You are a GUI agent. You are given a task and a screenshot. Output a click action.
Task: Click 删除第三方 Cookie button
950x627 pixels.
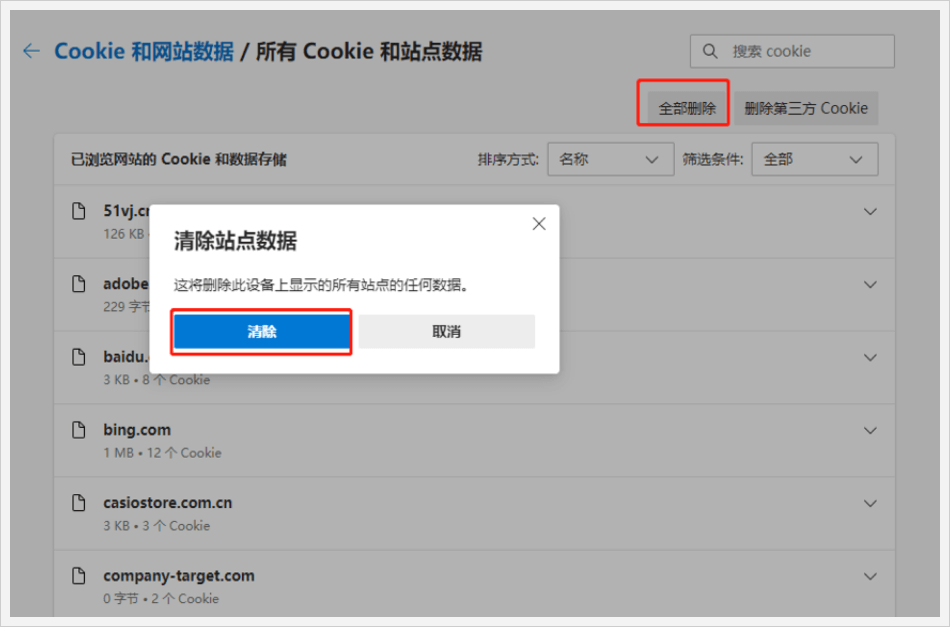point(806,108)
